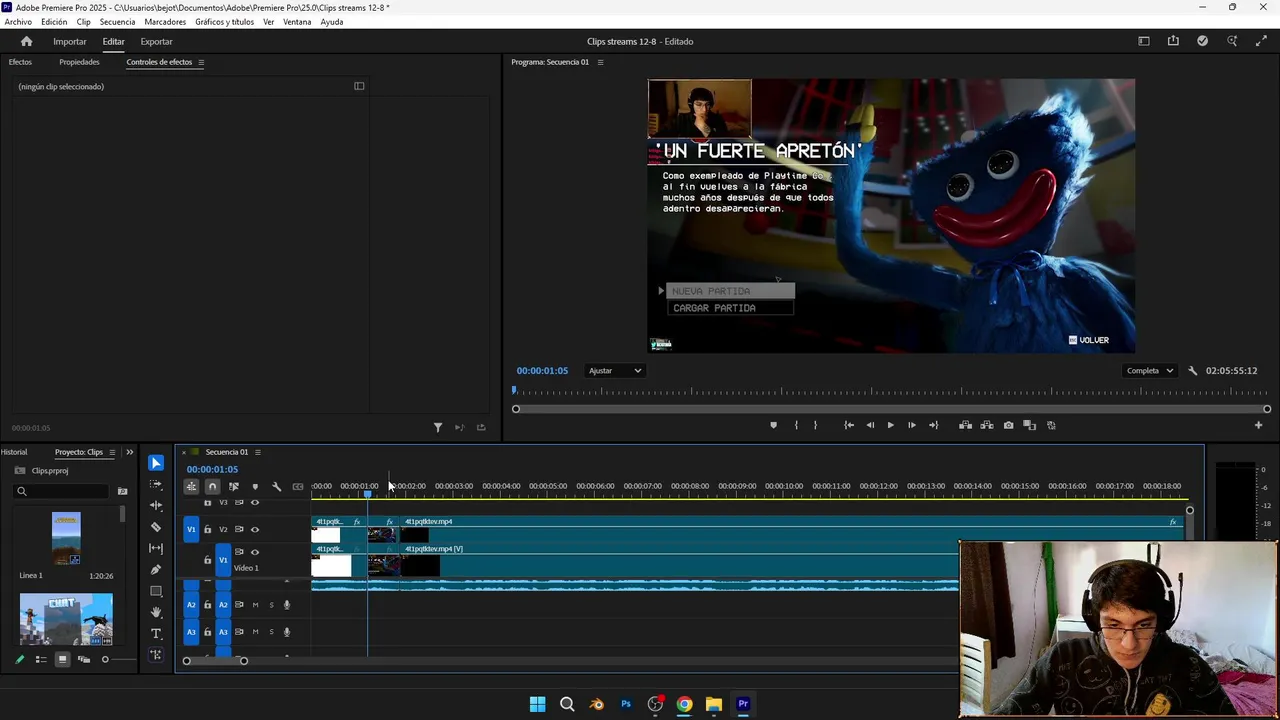The height and width of the screenshot is (720, 1280).
Task: Solo the A3 audio track
Action: 271,632
